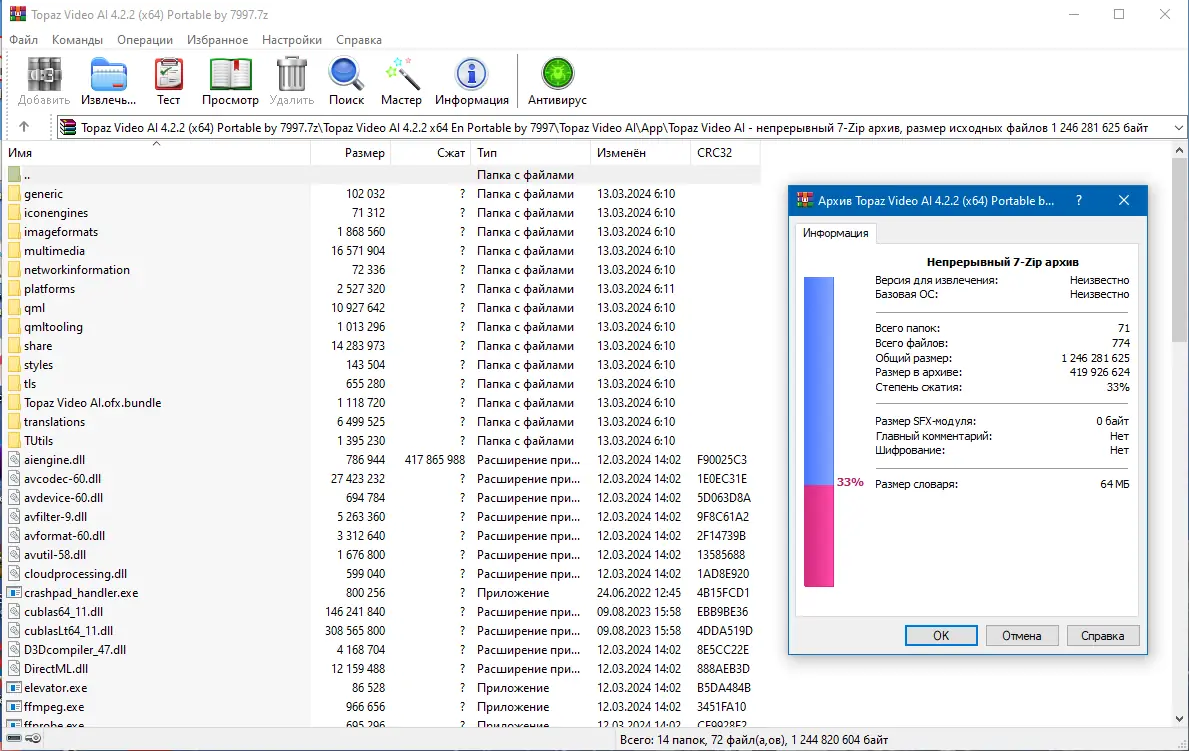The height and width of the screenshot is (751, 1189).
Task: Open the Антивирус scanner icon
Action: coord(557,75)
